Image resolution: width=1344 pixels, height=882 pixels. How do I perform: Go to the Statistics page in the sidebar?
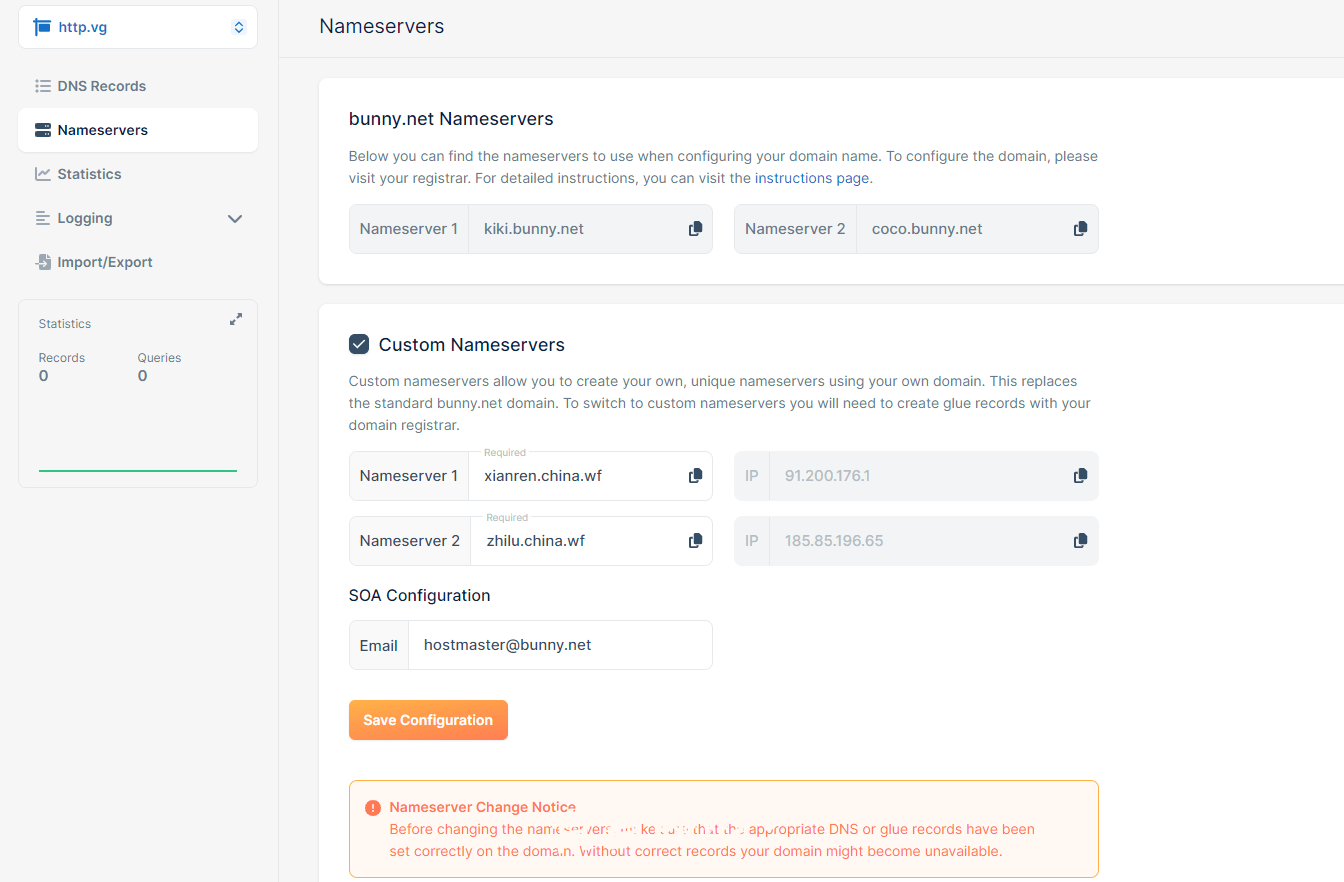pos(89,174)
